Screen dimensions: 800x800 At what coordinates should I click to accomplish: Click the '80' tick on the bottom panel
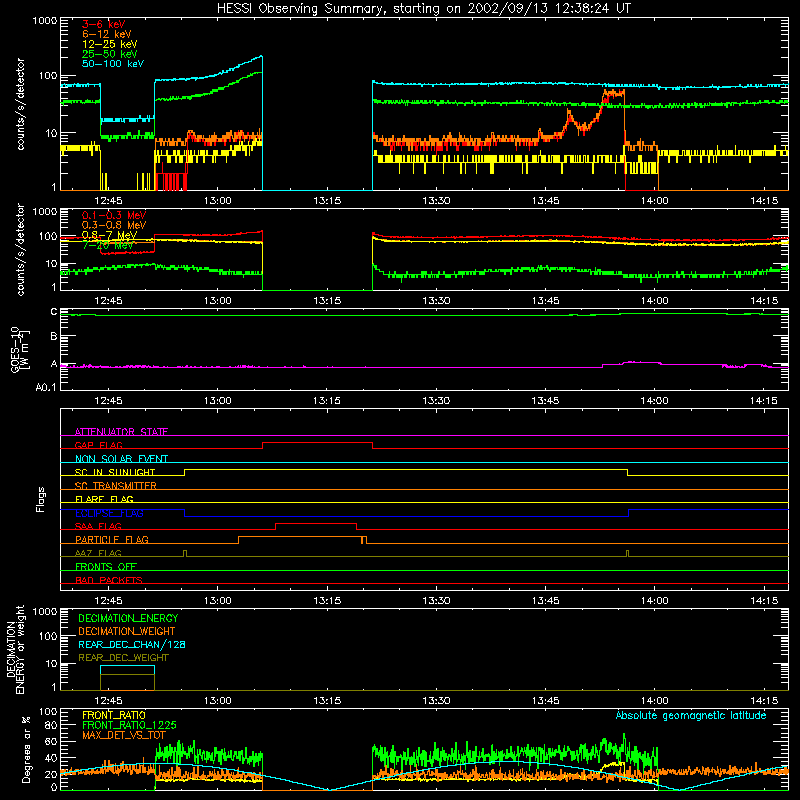52,725
